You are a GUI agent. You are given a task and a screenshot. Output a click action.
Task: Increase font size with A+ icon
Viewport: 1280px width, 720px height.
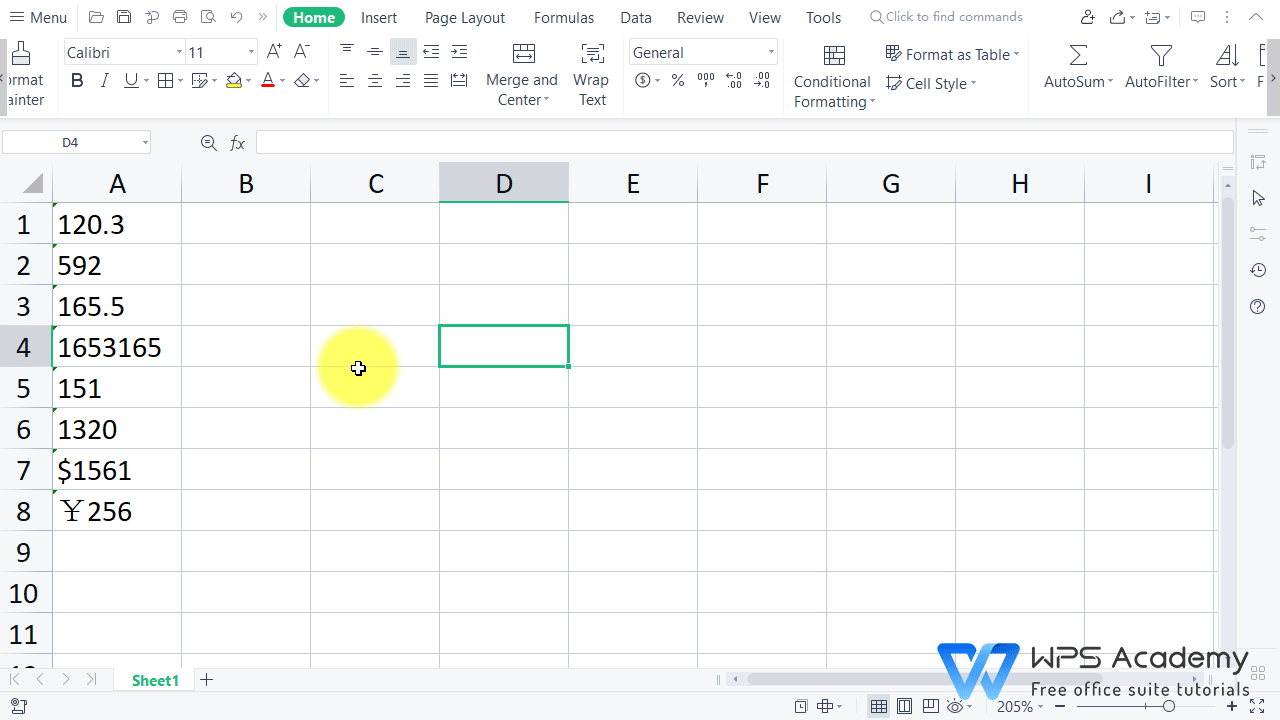(274, 52)
